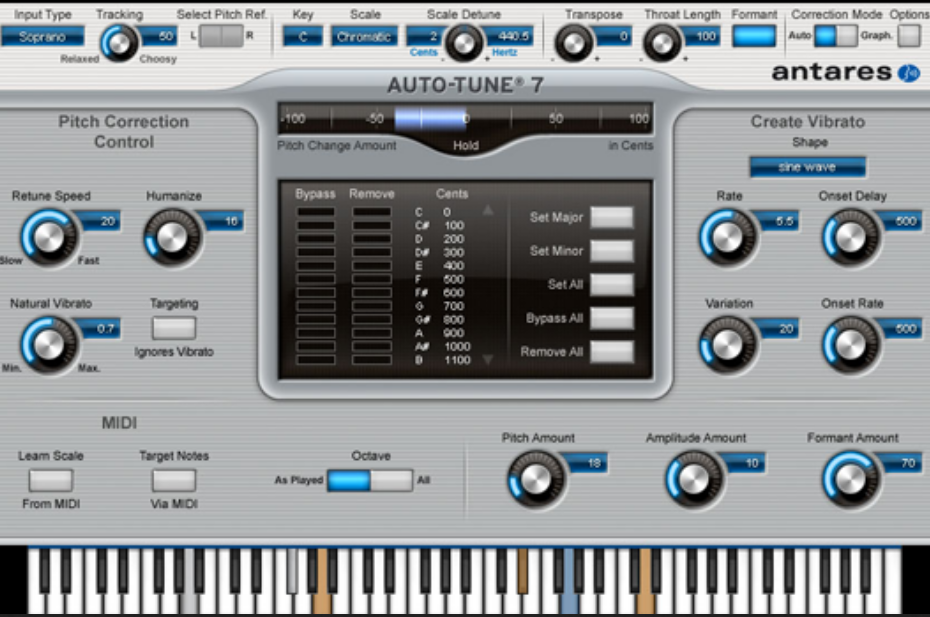Click the Set Minor button

[x=612, y=251]
